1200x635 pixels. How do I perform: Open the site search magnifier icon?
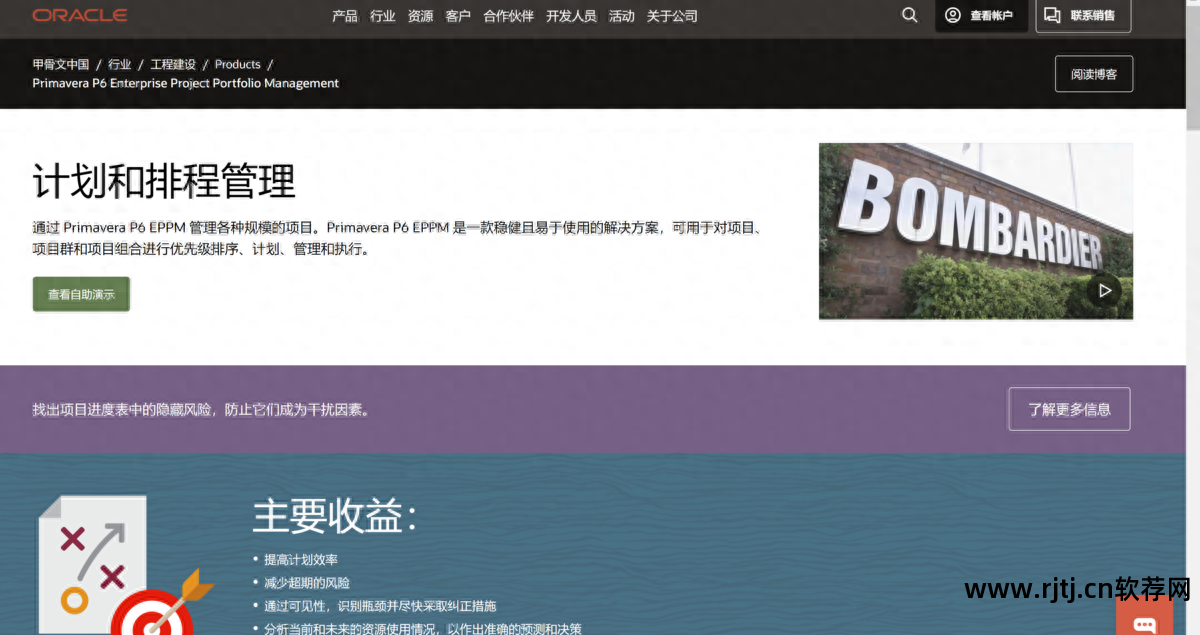click(x=908, y=15)
